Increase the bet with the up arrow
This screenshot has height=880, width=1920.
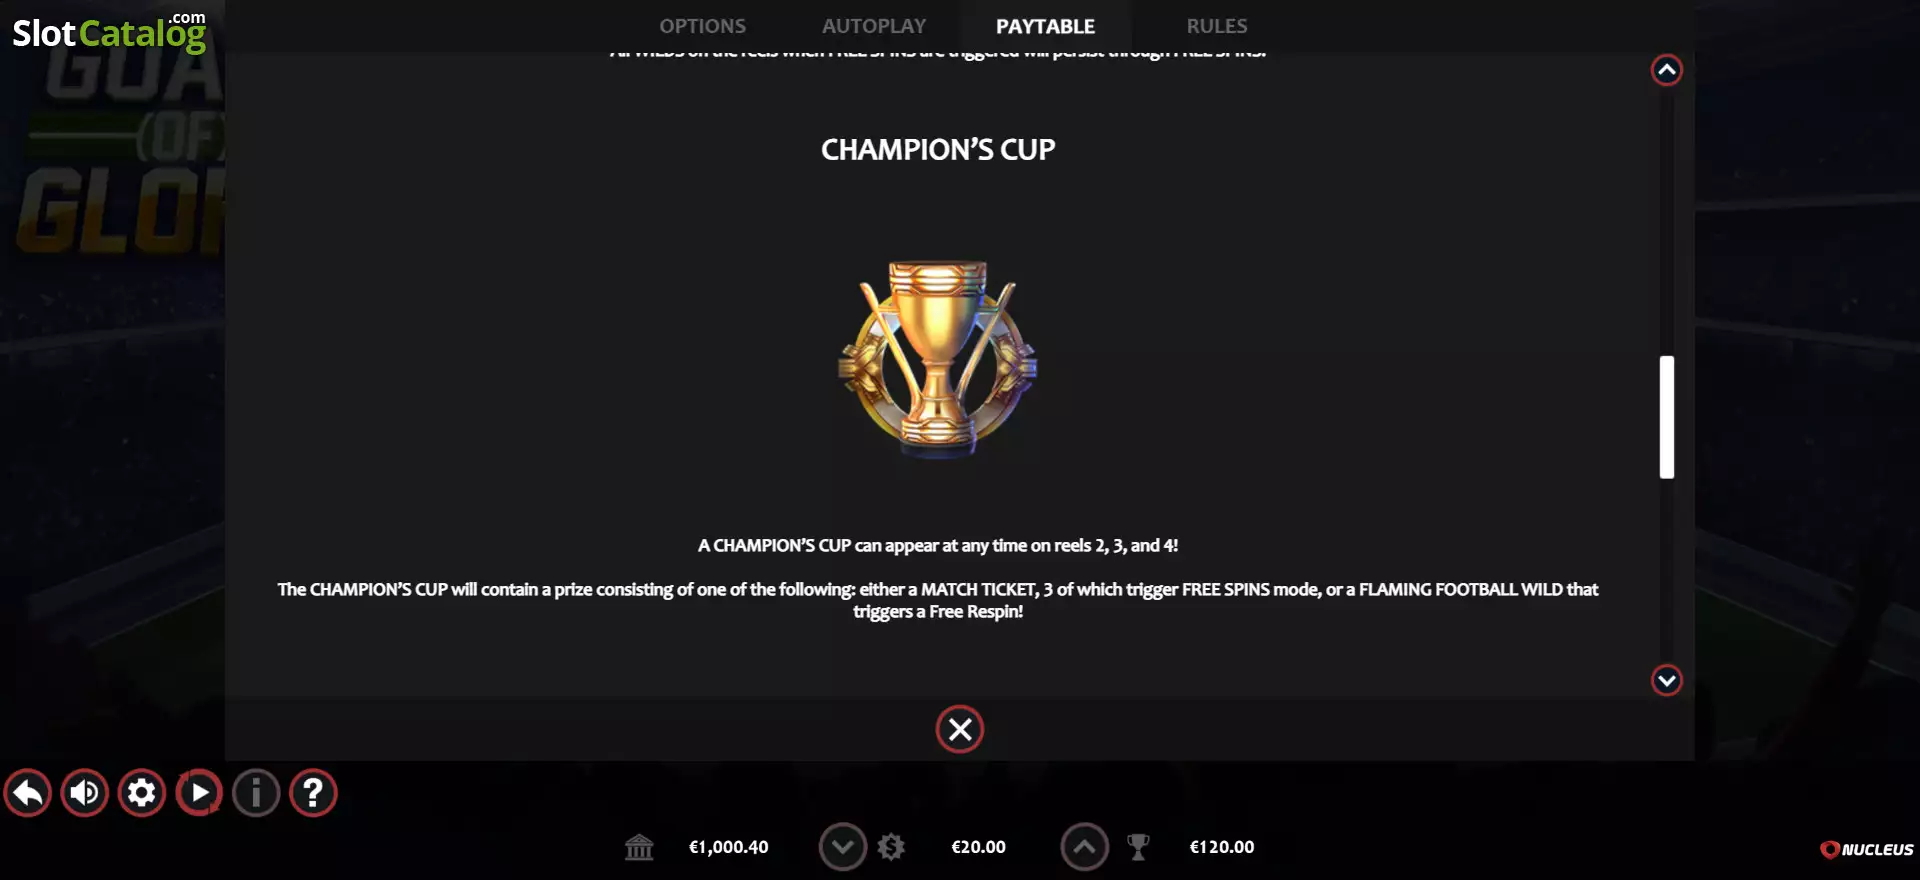[1085, 847]
